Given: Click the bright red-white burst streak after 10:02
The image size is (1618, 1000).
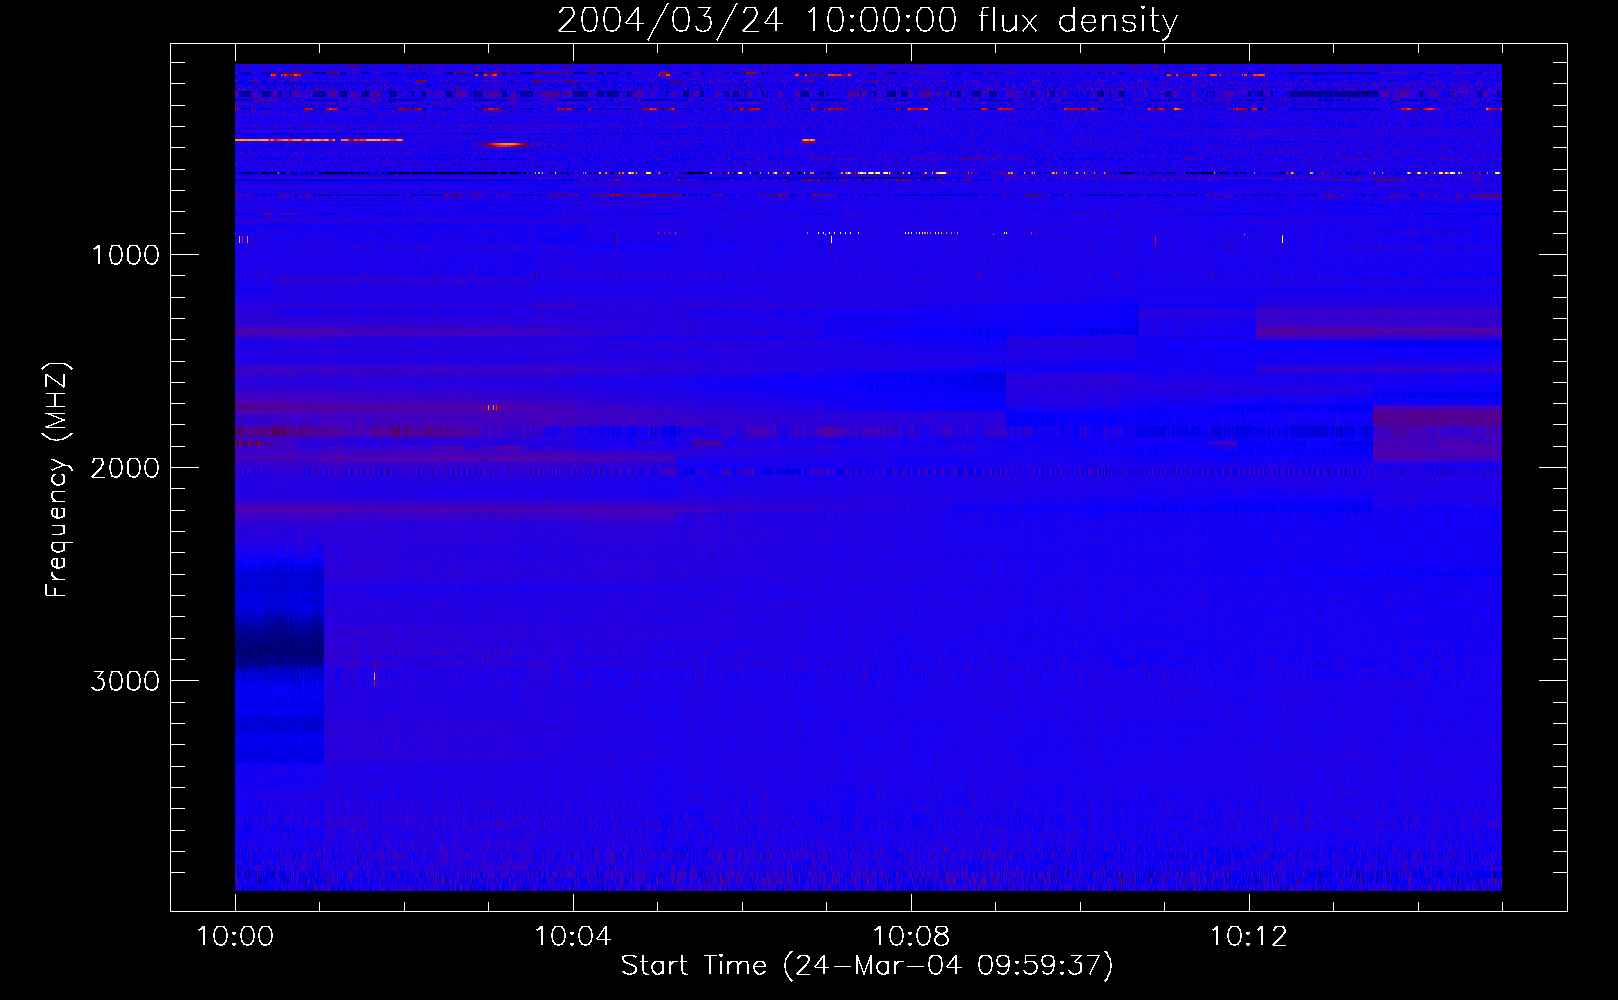Looking at the screenshot, I should click(x=507, y=144).
